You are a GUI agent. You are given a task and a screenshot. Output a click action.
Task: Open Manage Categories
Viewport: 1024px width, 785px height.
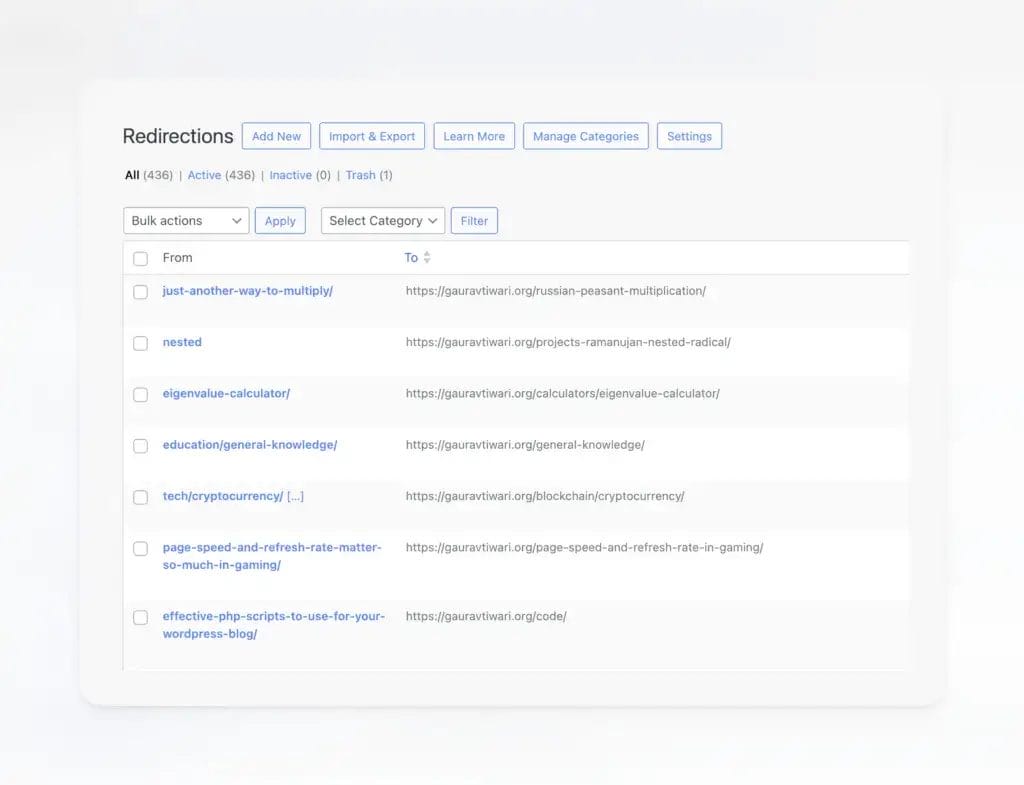[585, 136]
